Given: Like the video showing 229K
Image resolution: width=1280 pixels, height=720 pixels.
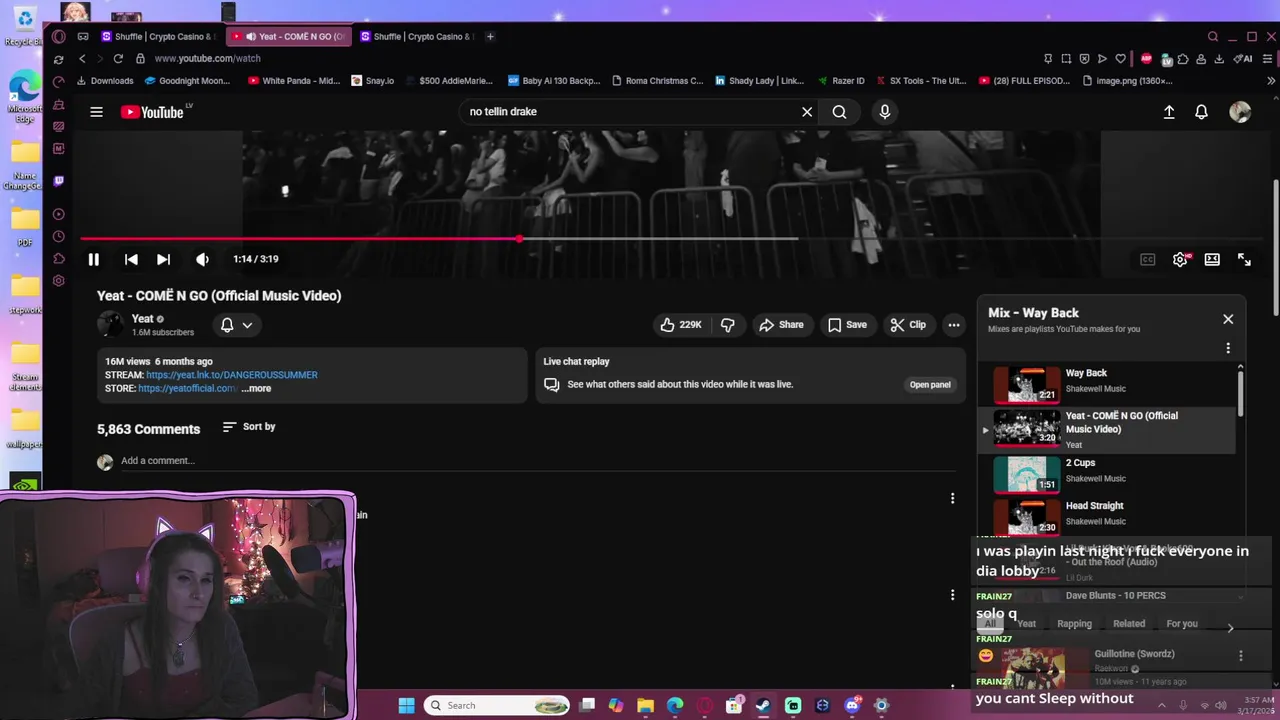Looking at the screenshot, I should pyautogui.click(x=680, y=325).
